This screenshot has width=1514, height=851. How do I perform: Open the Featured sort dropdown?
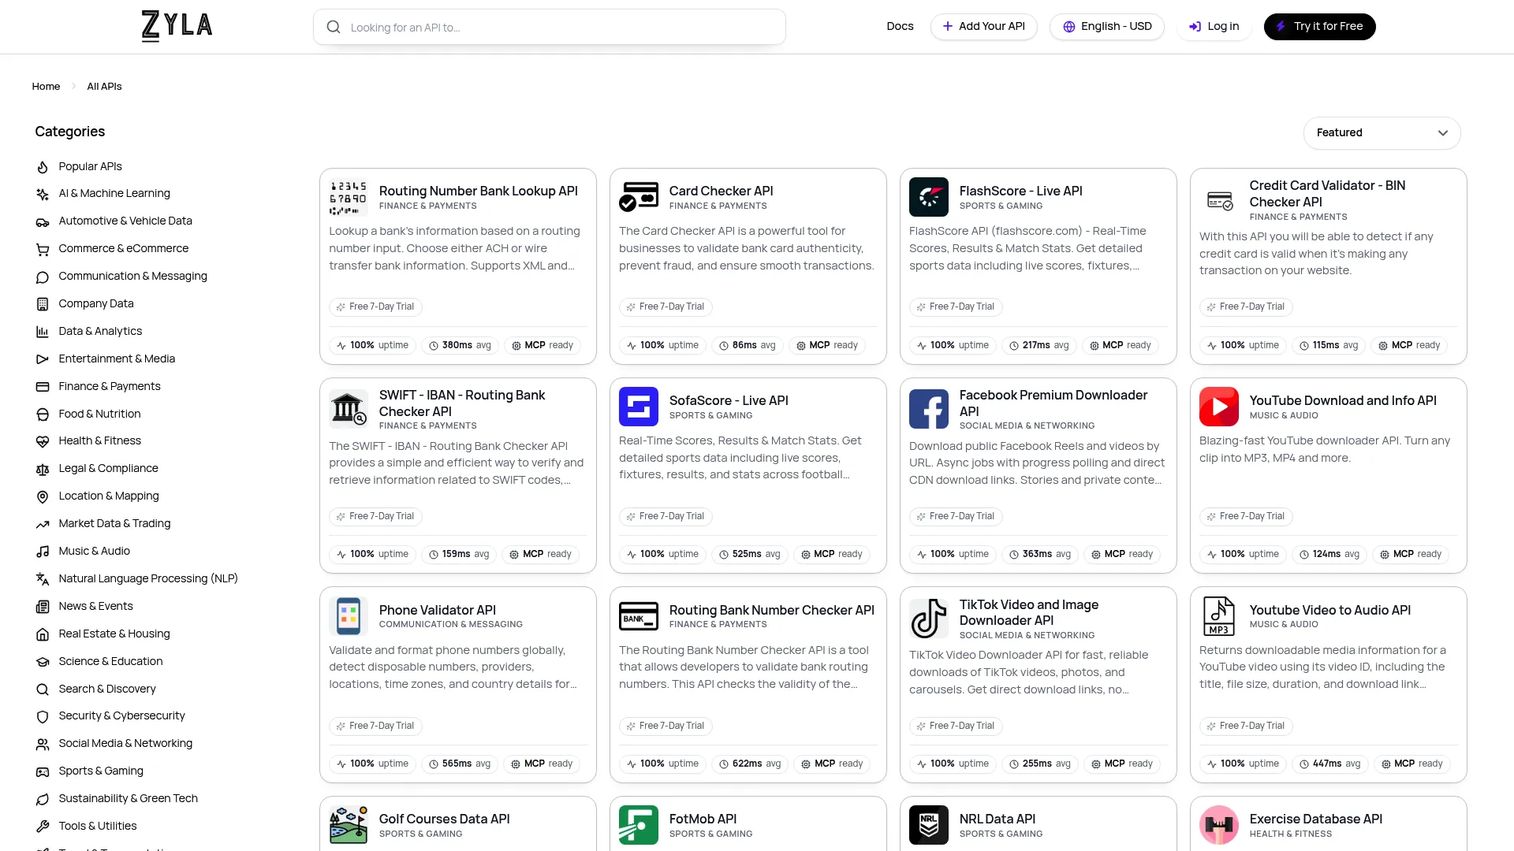click(x=1382, y=133)
